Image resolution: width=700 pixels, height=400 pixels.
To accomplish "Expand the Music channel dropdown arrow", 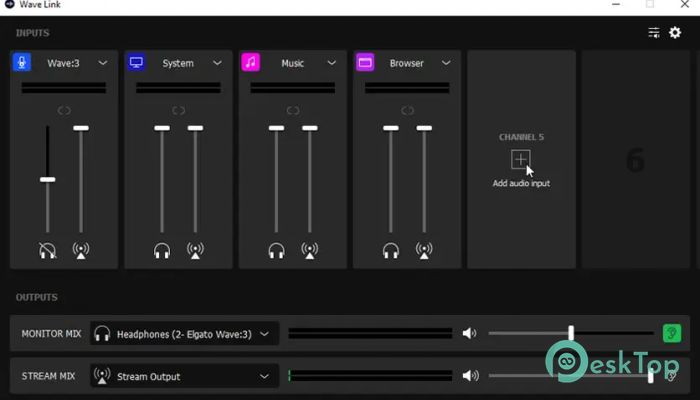I will pos(332,63).
